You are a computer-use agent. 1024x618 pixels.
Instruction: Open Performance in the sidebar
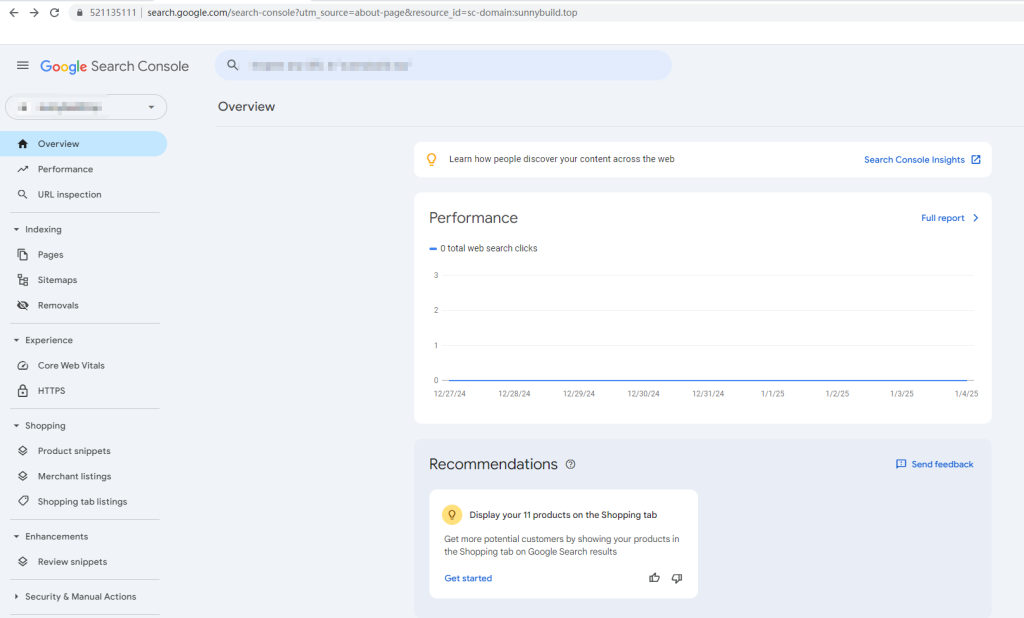[65, 169]
